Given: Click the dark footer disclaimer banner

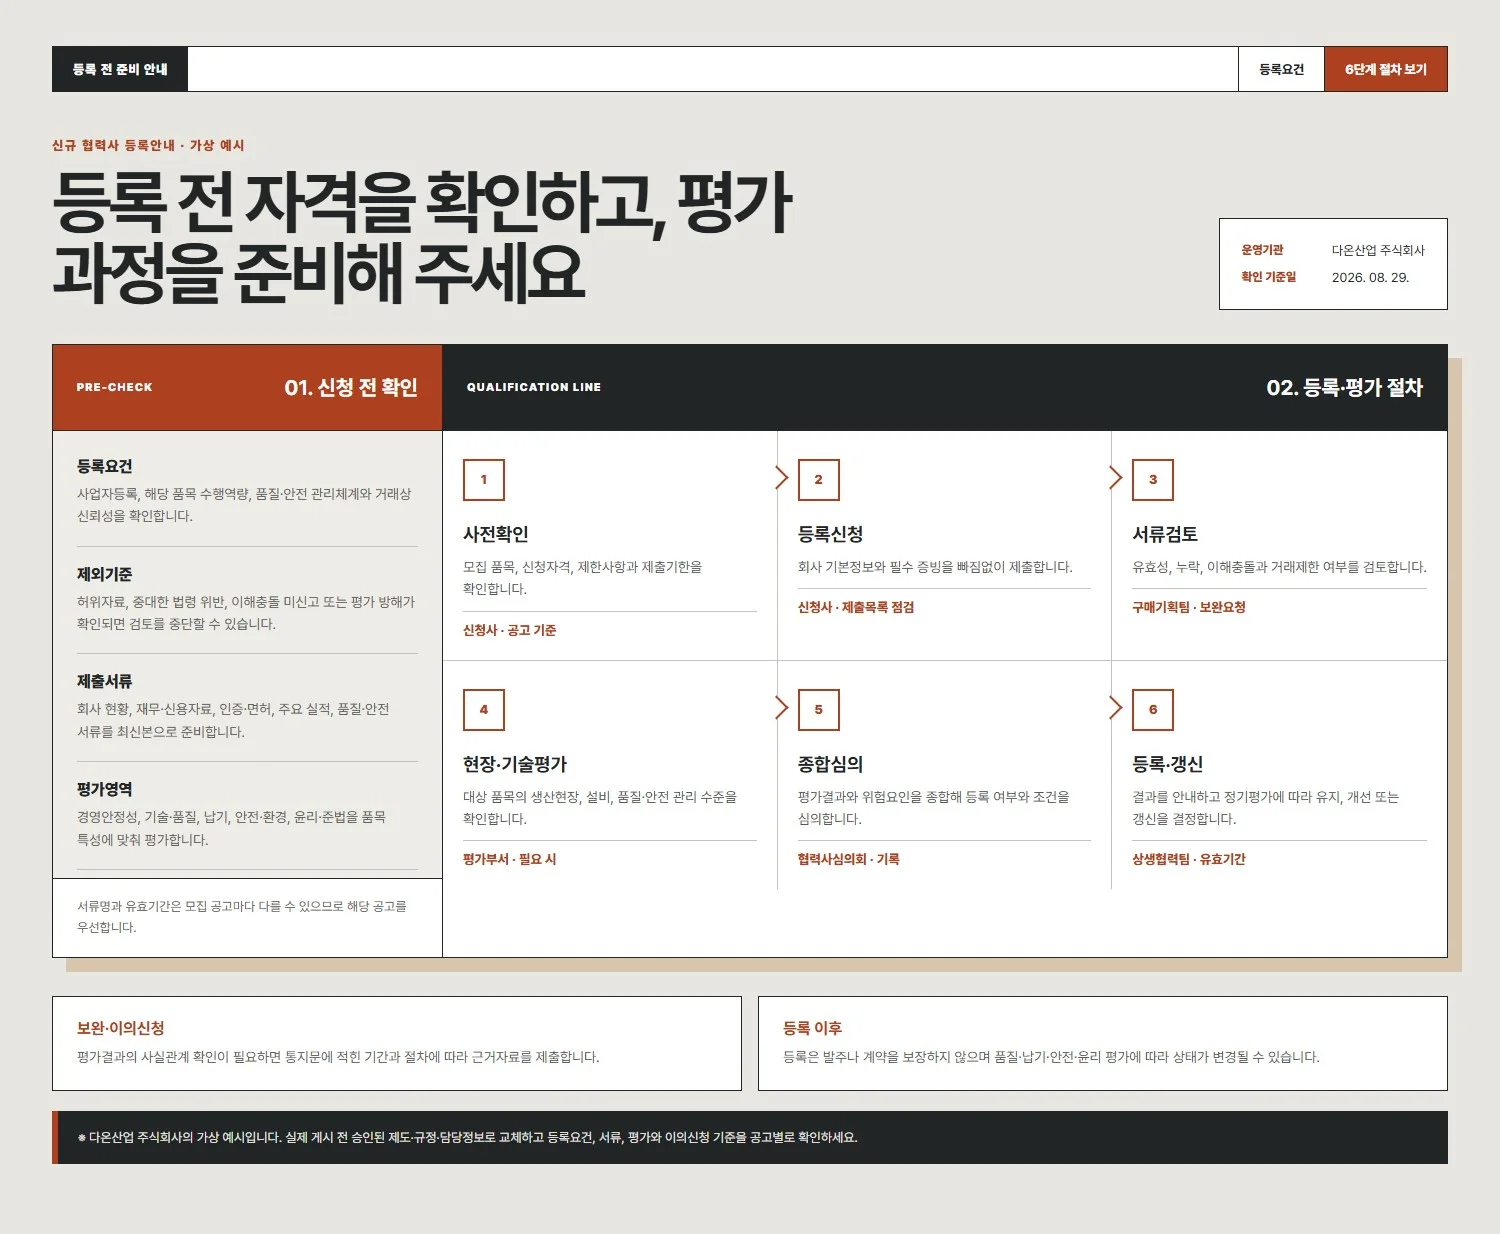Looking at the screenshot, I should click(750, 1137).
